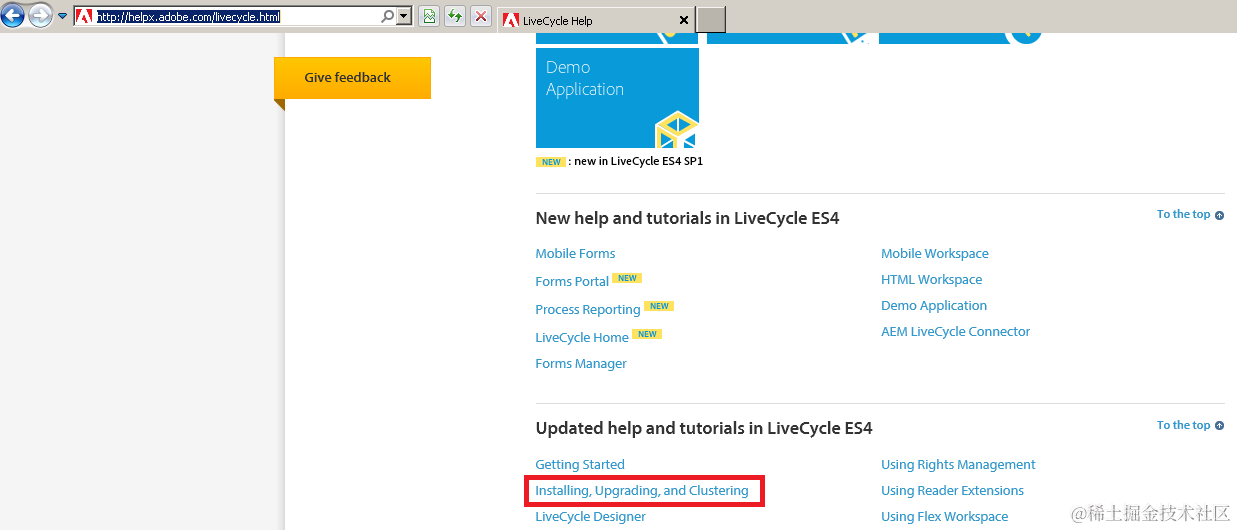The image size is (1237, 530).
Task: Open Installing, Upgrading, and Clustering link
Action: pyautogui.click(x=642, y=491)
